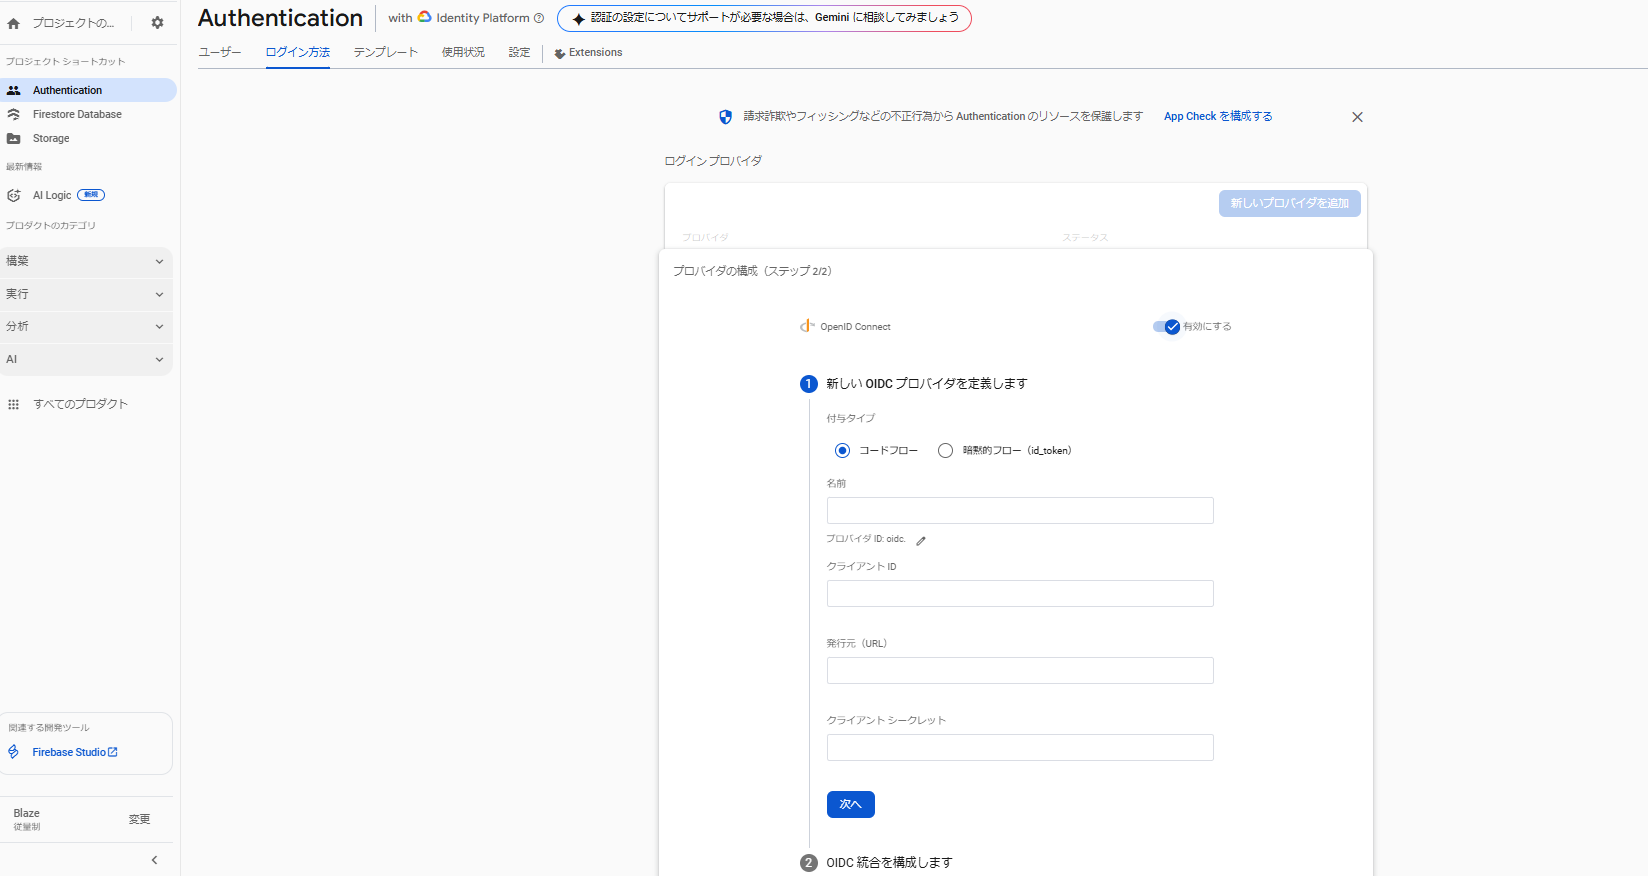Click the 変更 plan button
This screenshot has height=876, width=1648.
(139, 820)
